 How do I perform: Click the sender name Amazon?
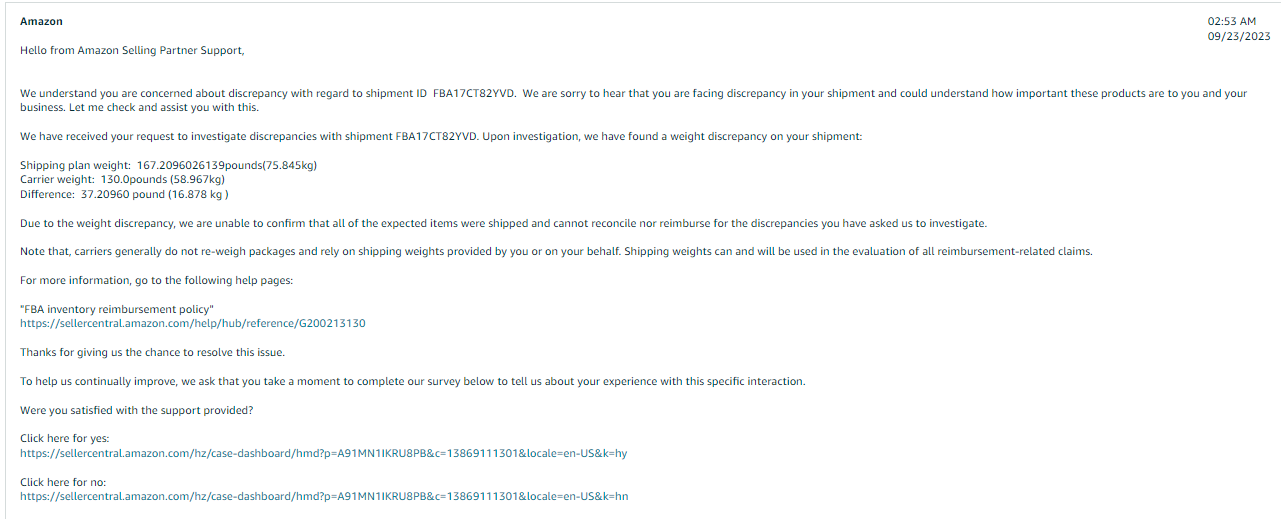point(41,22)
